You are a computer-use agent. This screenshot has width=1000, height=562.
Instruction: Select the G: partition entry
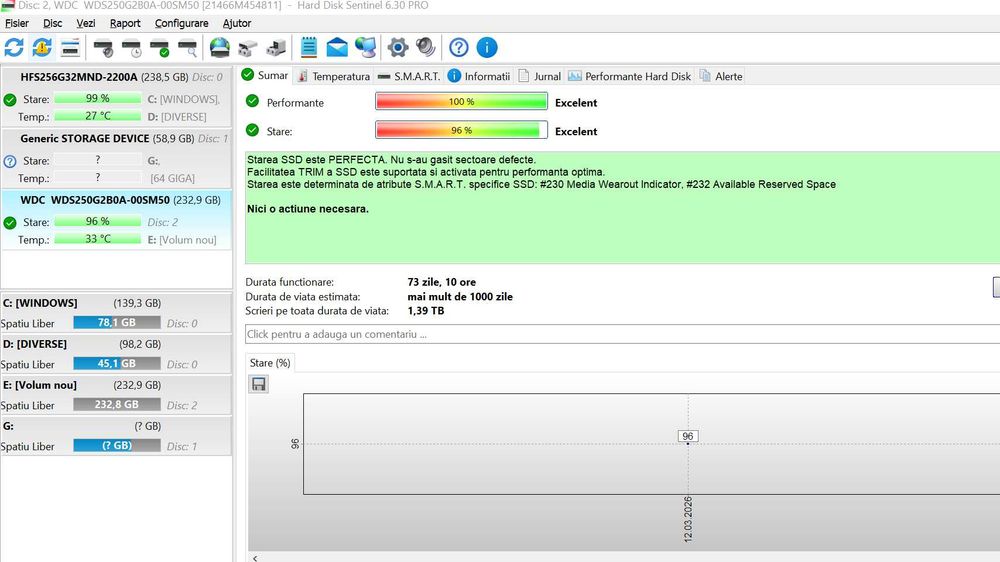[116, 436]
